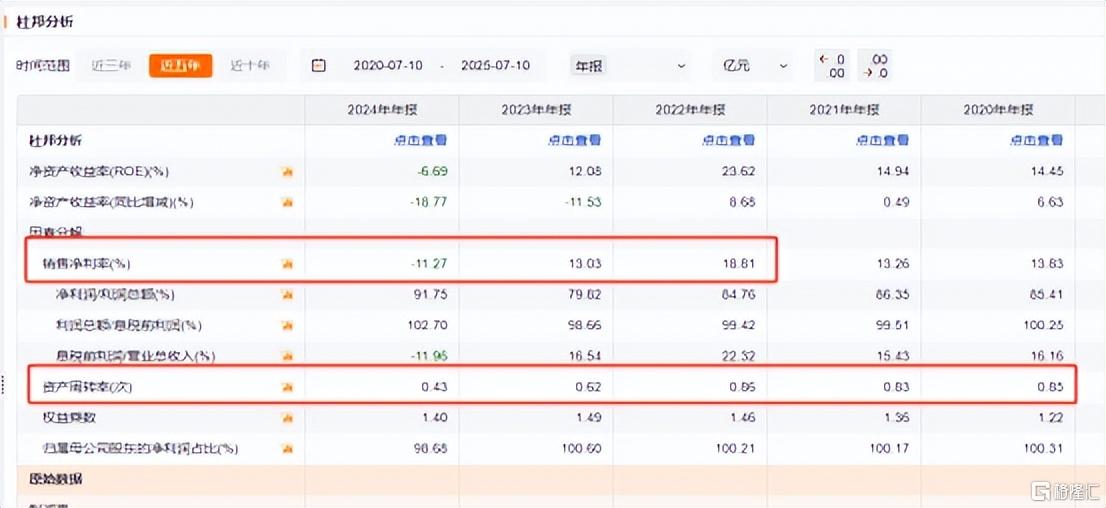The image size is (1106, 508).
Task: Click the 权益乘数 value 1.22 for 2020
Action: pyautogui.click(x=1051, y=418)
